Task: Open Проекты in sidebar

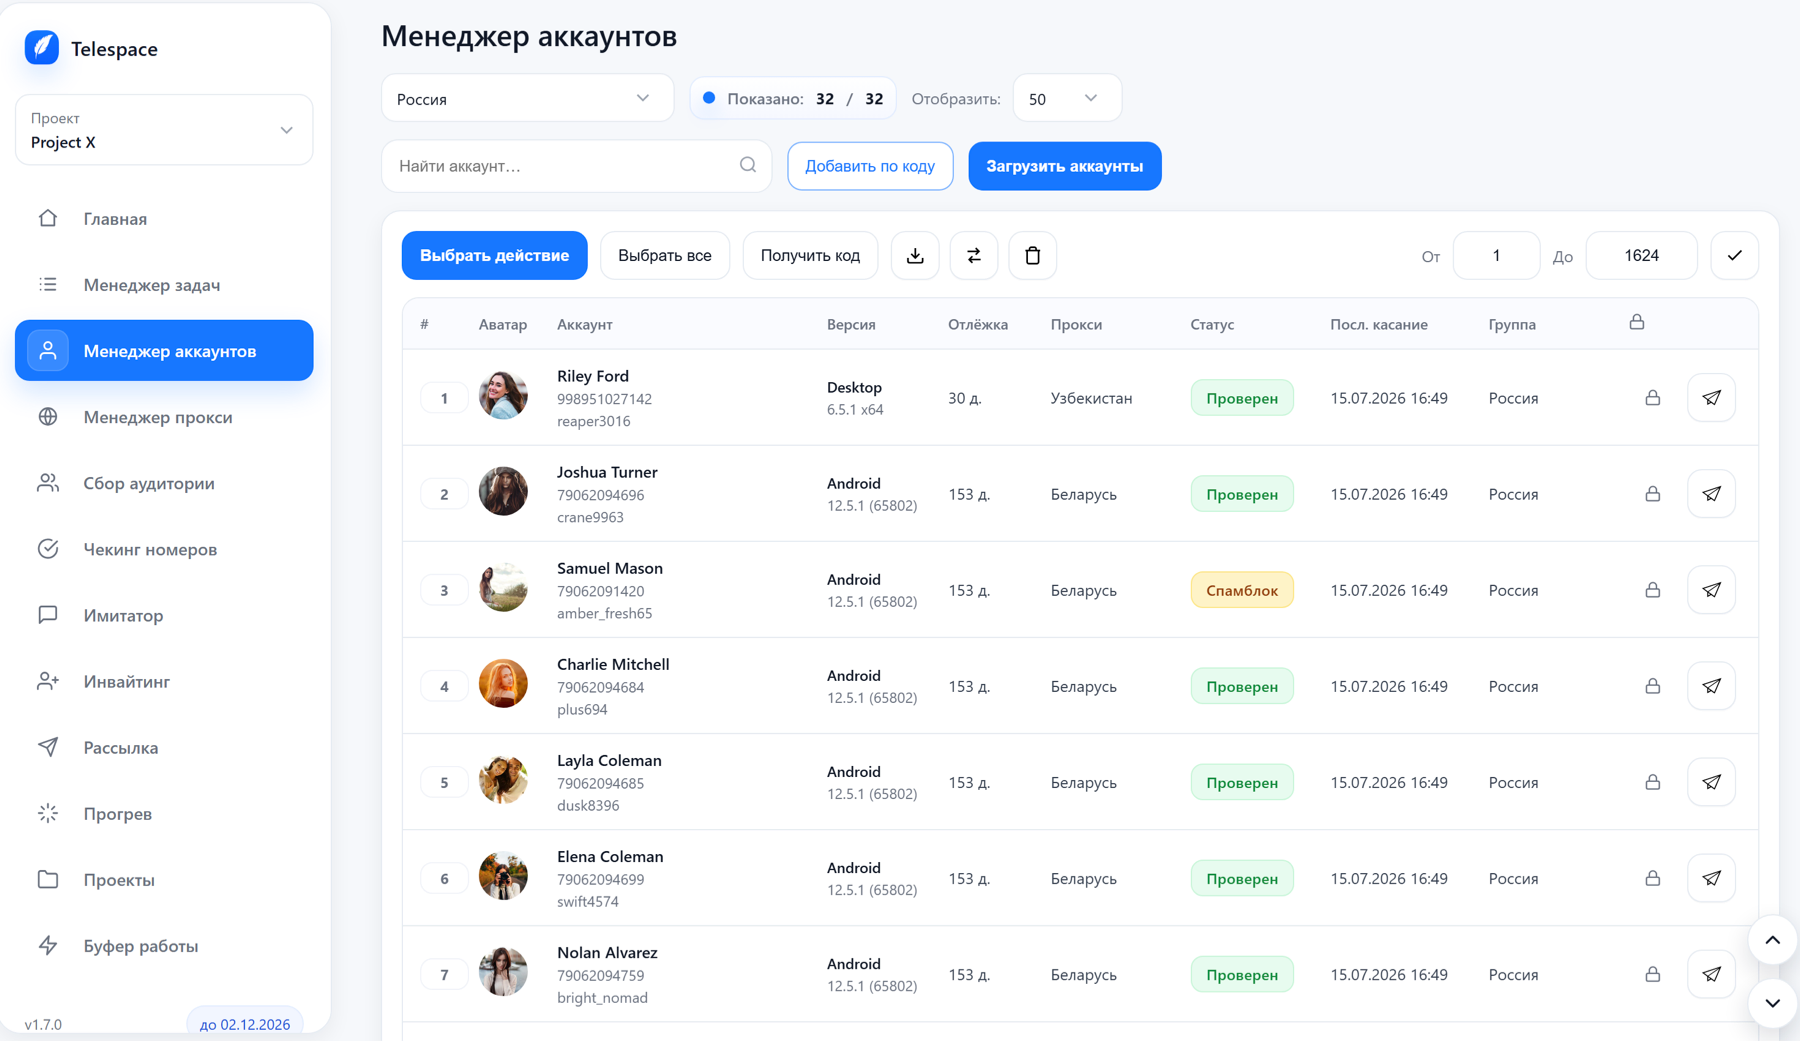Action: (x=164, y=878)
